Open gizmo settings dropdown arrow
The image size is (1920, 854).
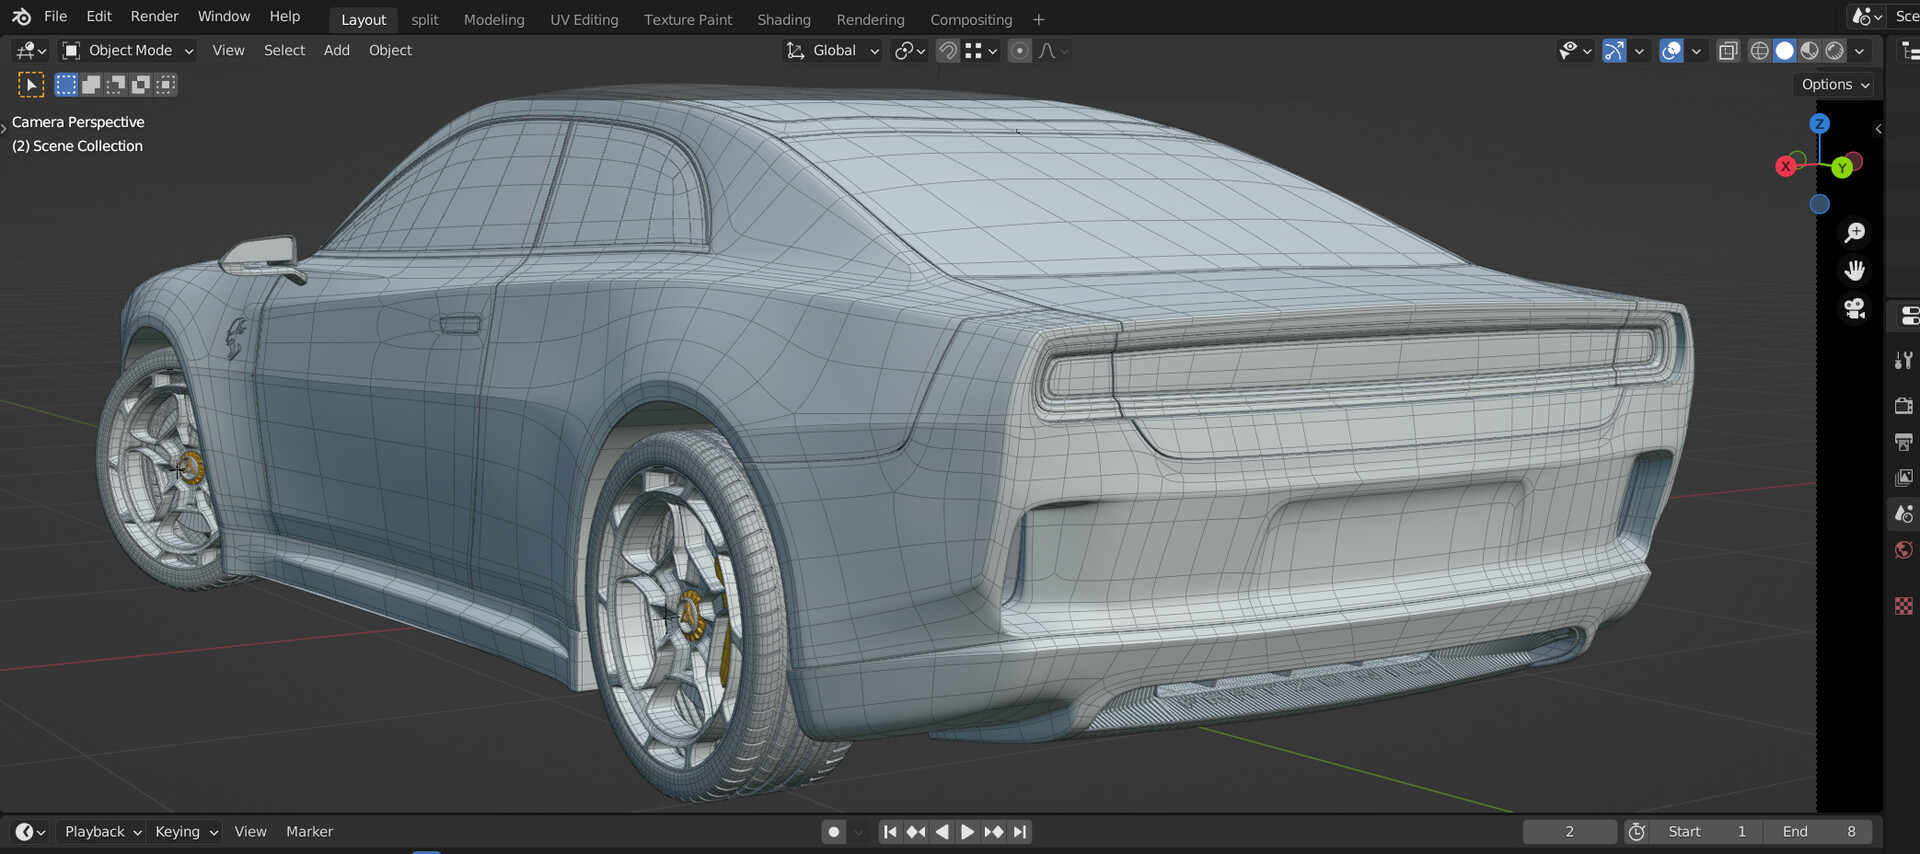[x=1639, y=50]
